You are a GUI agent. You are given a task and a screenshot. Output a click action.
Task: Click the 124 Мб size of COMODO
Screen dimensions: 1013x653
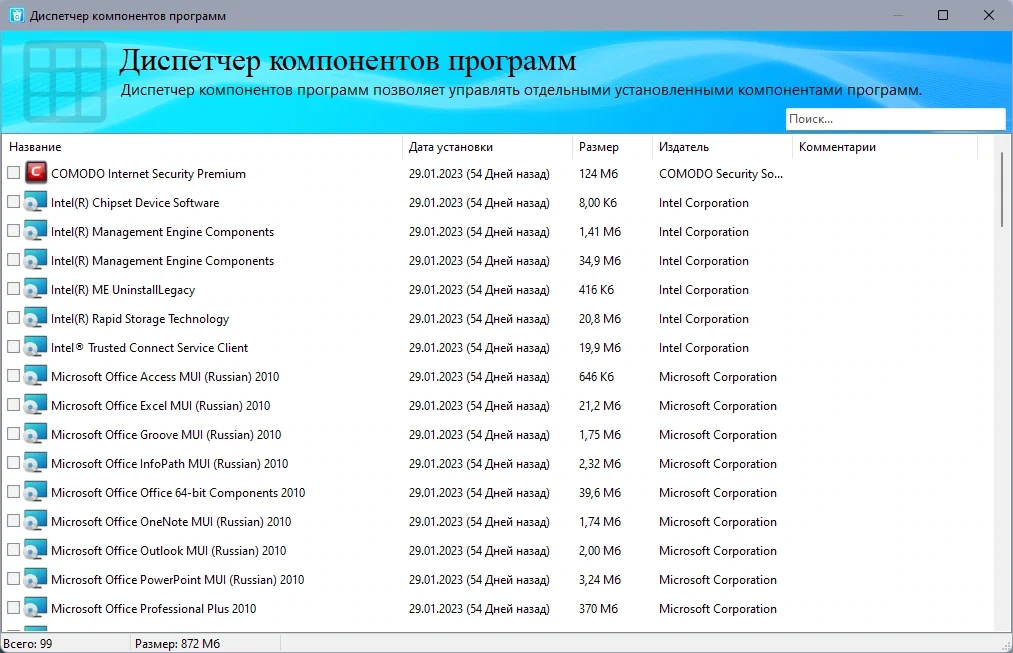coord(598,174)
